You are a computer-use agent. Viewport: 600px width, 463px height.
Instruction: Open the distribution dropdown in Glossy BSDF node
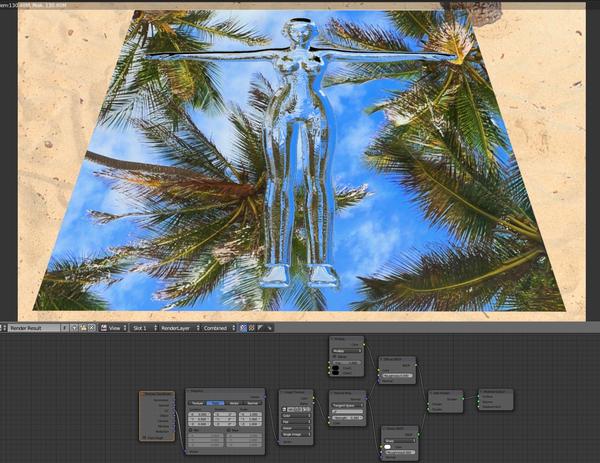(x=400, y=441)
